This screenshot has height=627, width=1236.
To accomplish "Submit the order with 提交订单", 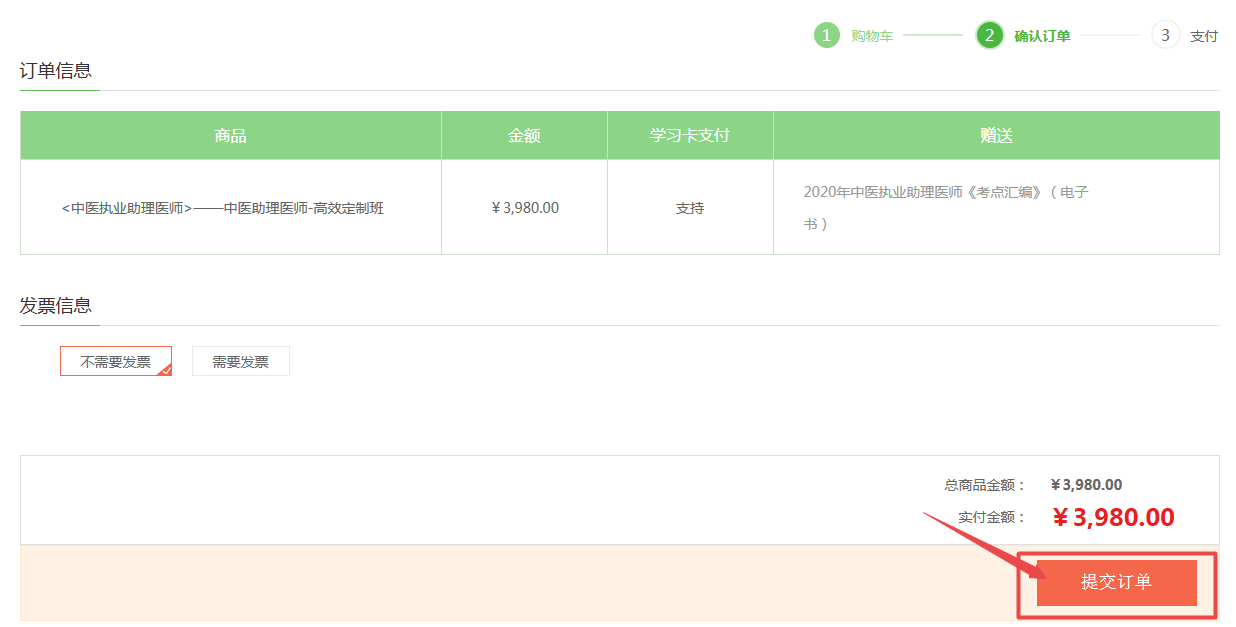I will tap(1116, 583).
